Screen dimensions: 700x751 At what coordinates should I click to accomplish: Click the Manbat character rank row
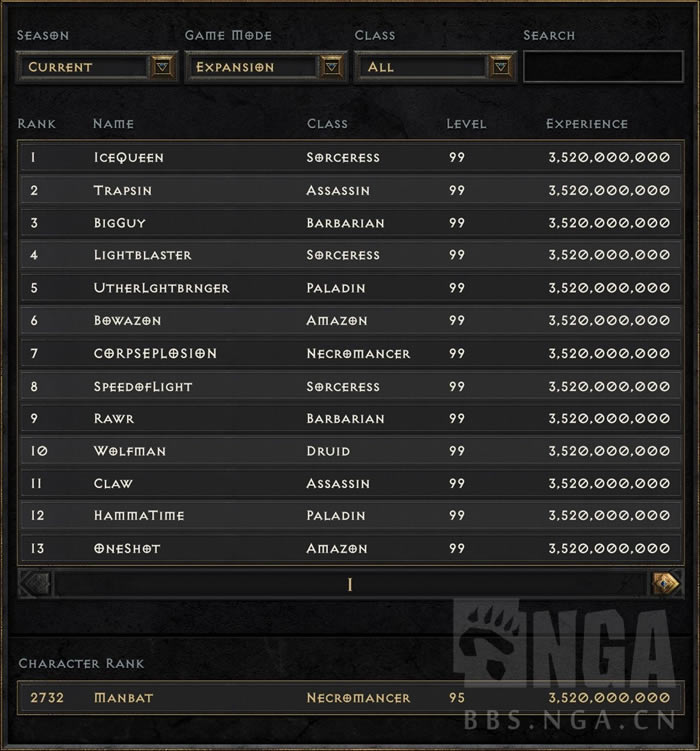pos(349,697)
